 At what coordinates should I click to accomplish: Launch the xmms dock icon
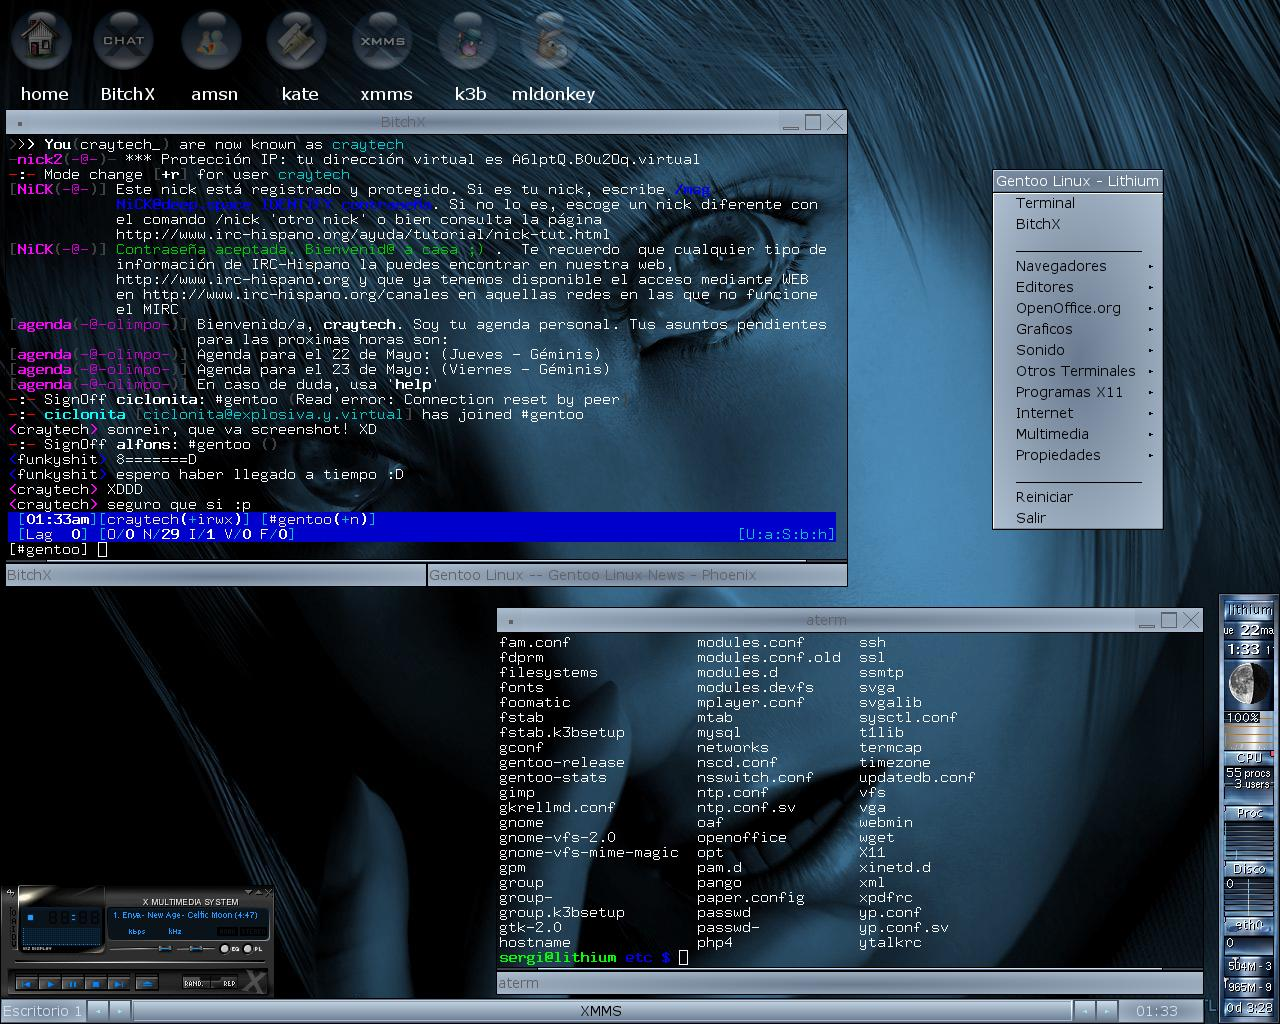(383, 40)
